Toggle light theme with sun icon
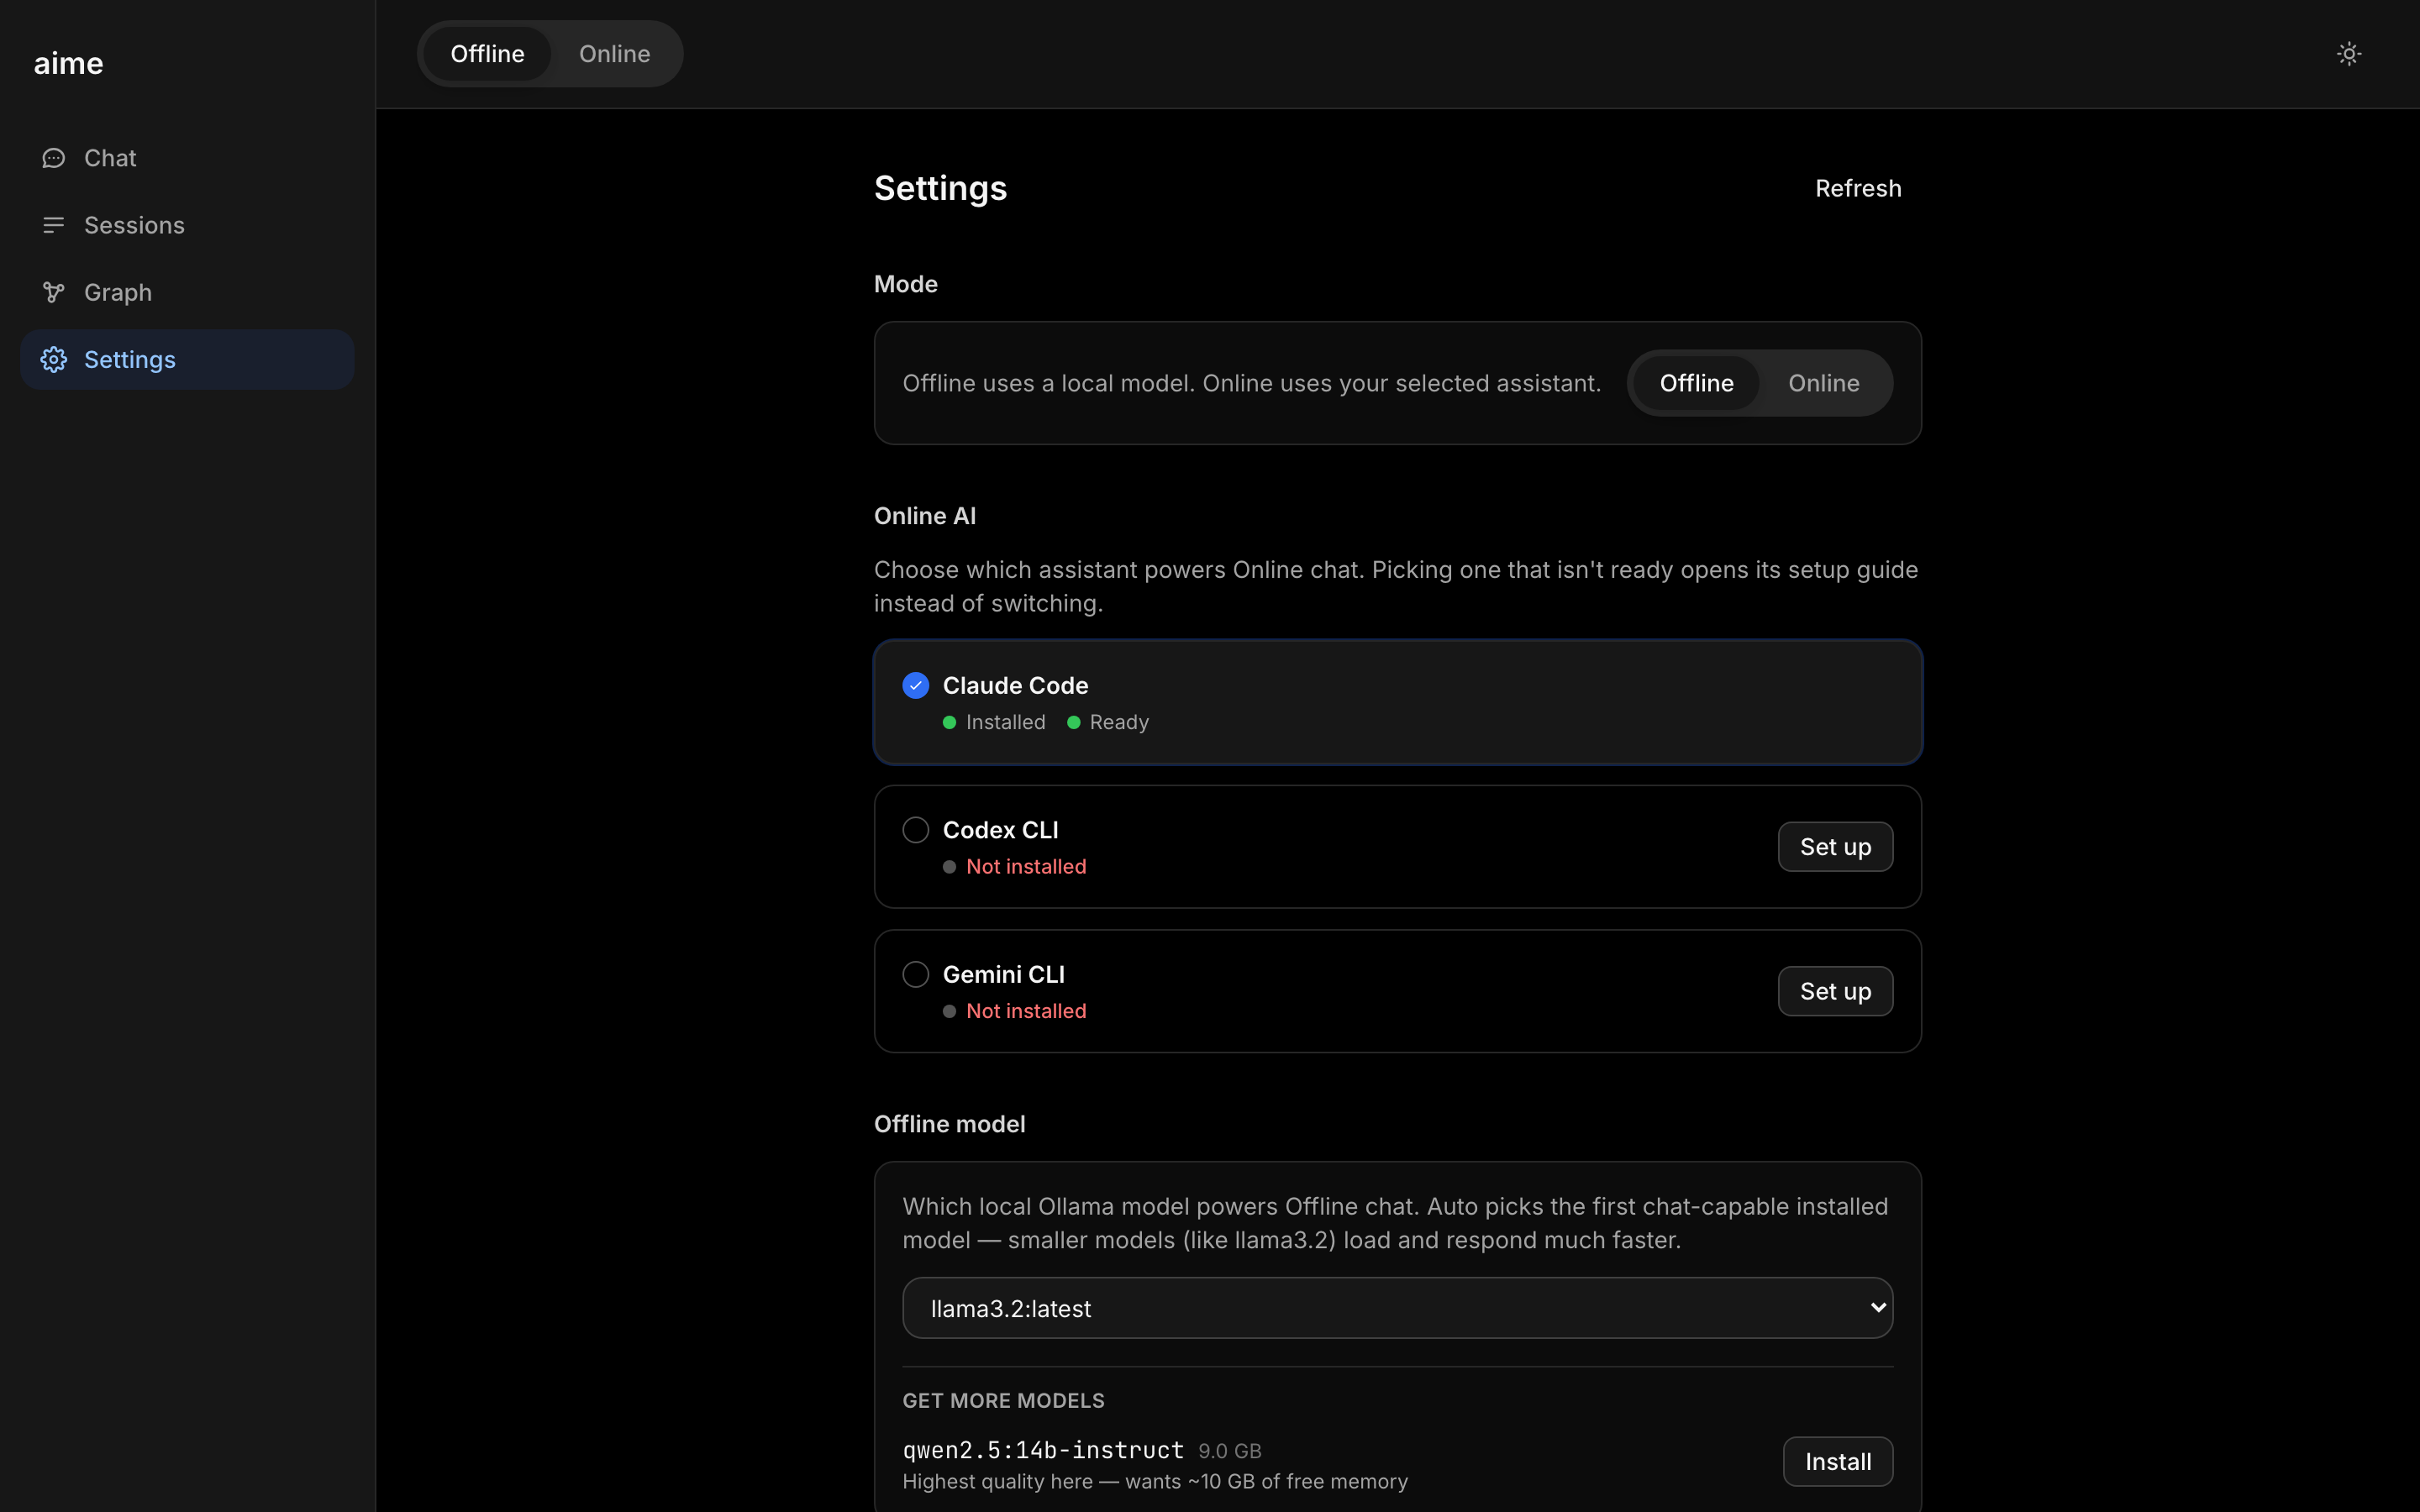 2349,54
